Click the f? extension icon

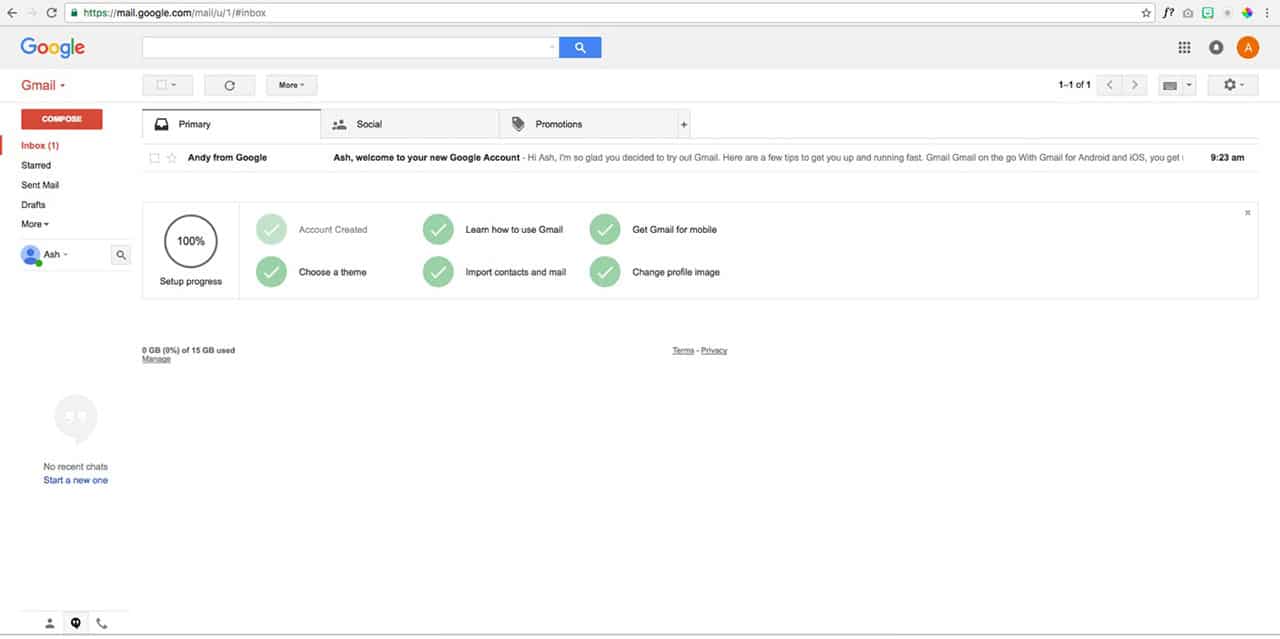1168,13
